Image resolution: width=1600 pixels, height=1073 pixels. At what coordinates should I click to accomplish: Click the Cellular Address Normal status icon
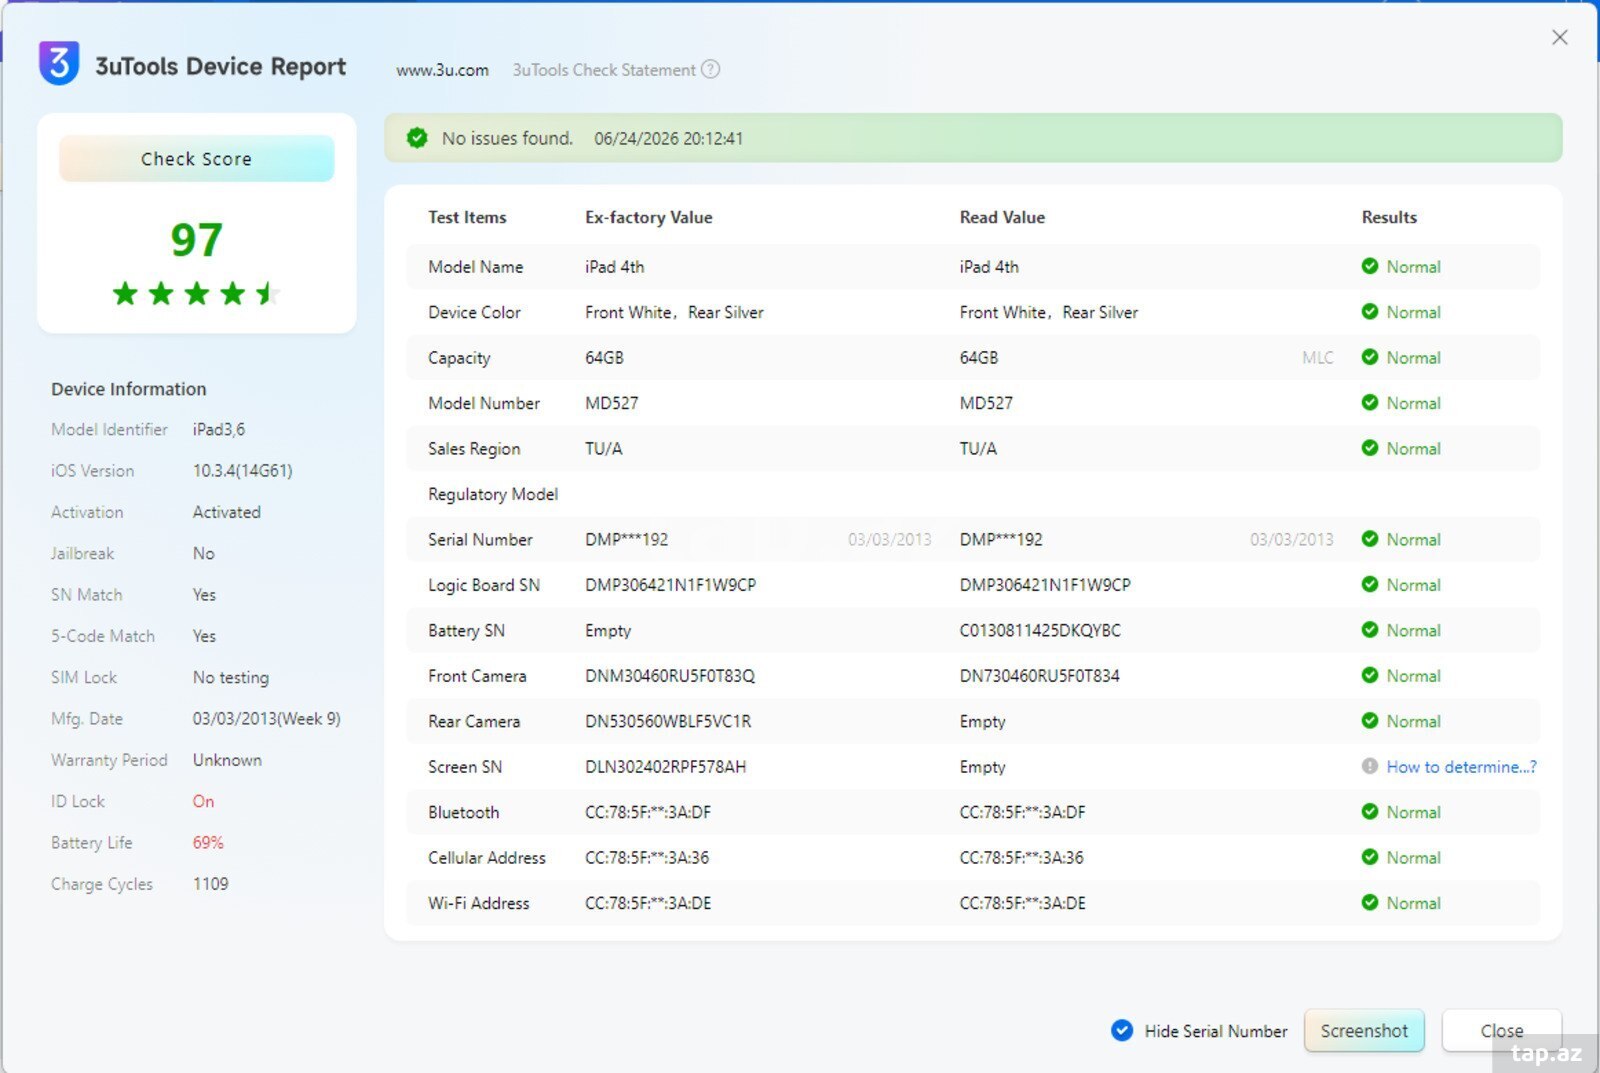pyautogui.click(x=1370, y=857)
